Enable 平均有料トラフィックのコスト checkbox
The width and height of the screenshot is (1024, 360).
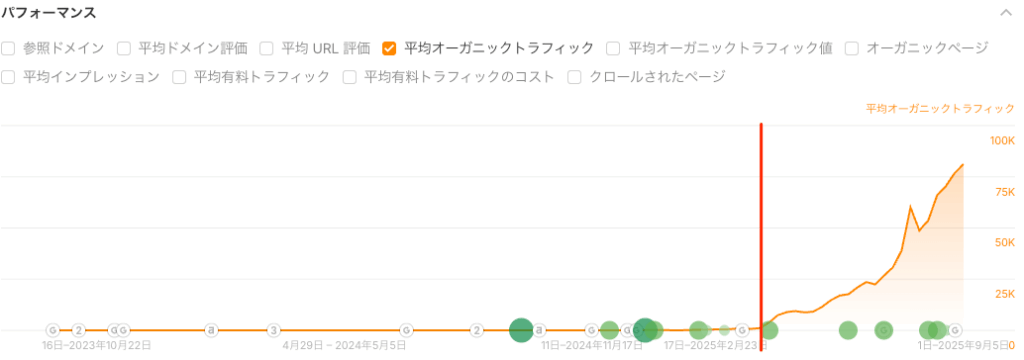tap(349, 77)
